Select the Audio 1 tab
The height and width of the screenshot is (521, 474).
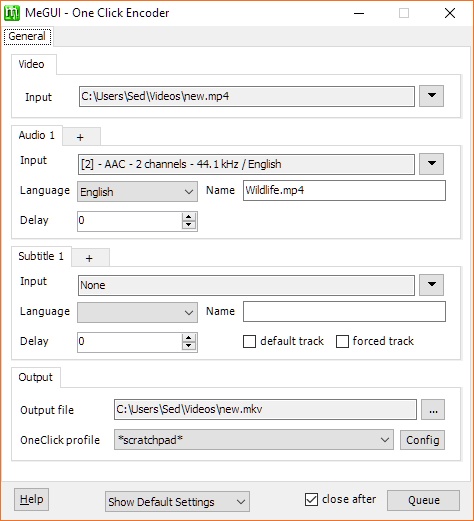pyautogui.click(x=37, y=135)
